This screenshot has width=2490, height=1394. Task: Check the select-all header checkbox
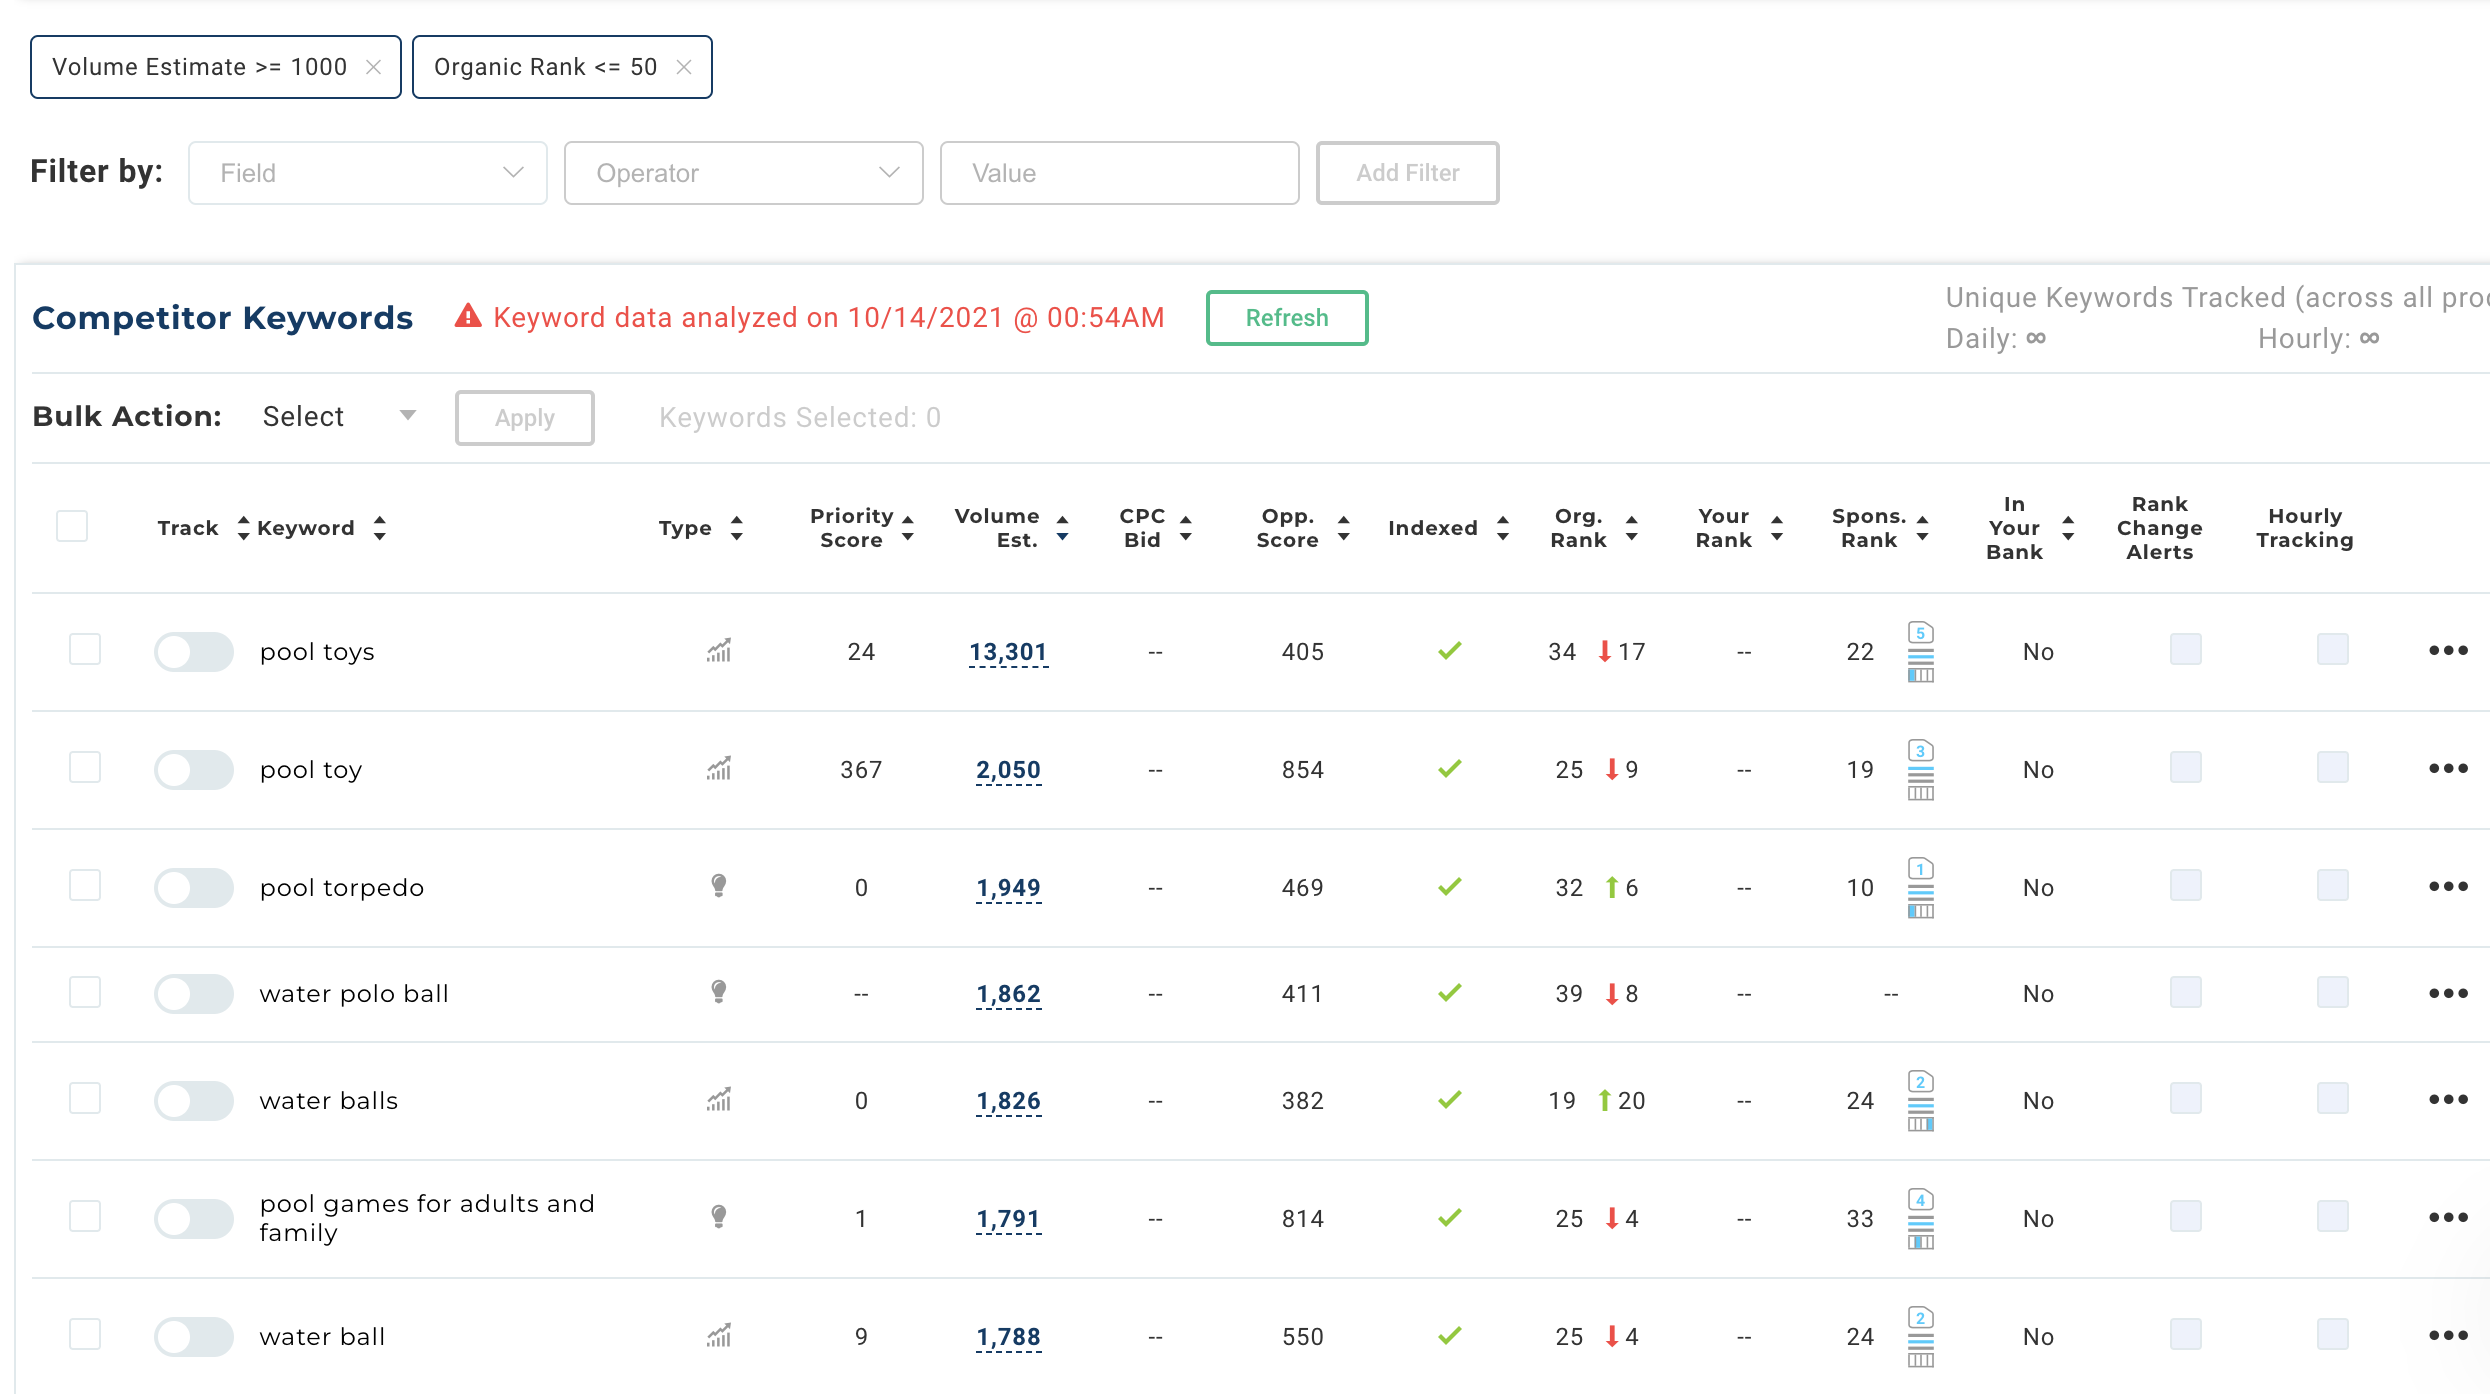click(x=72, y=526)
